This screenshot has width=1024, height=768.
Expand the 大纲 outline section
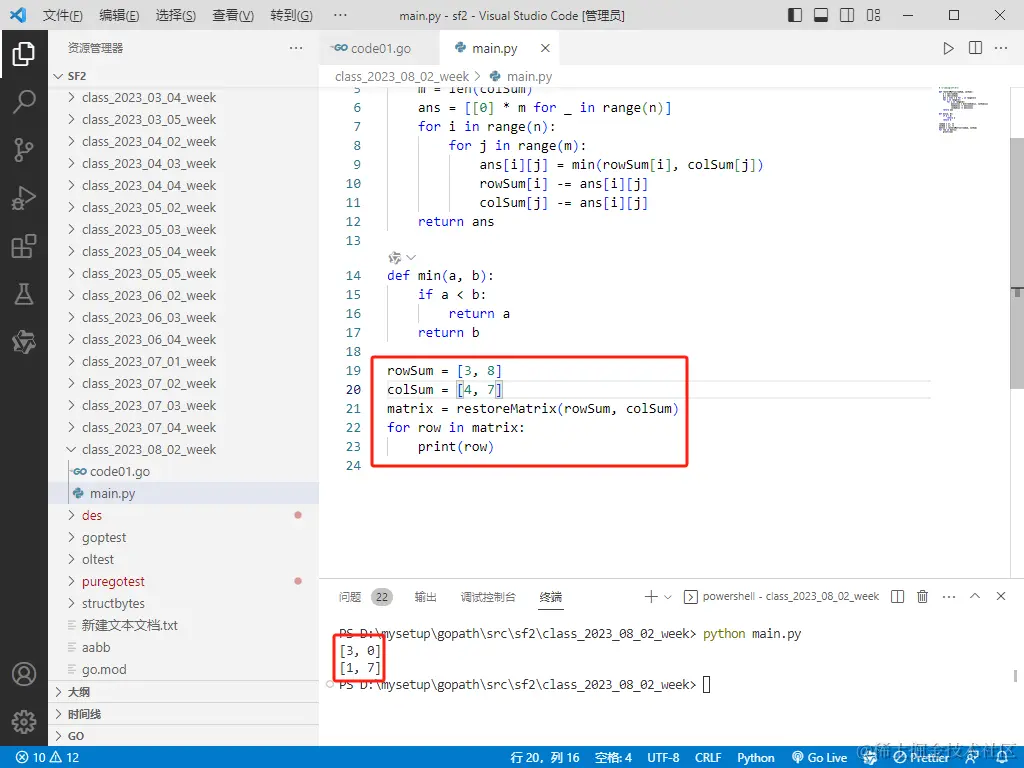[184, 692]
